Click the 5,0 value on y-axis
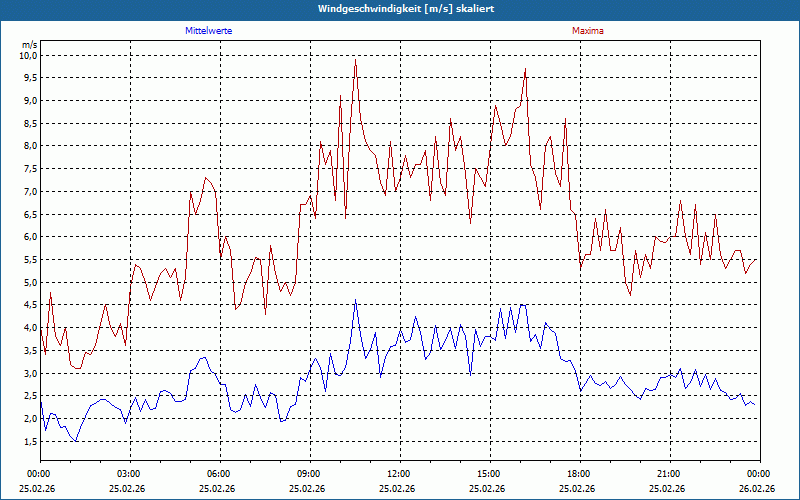This screenshot has height=500, width=800. (30, 282)
